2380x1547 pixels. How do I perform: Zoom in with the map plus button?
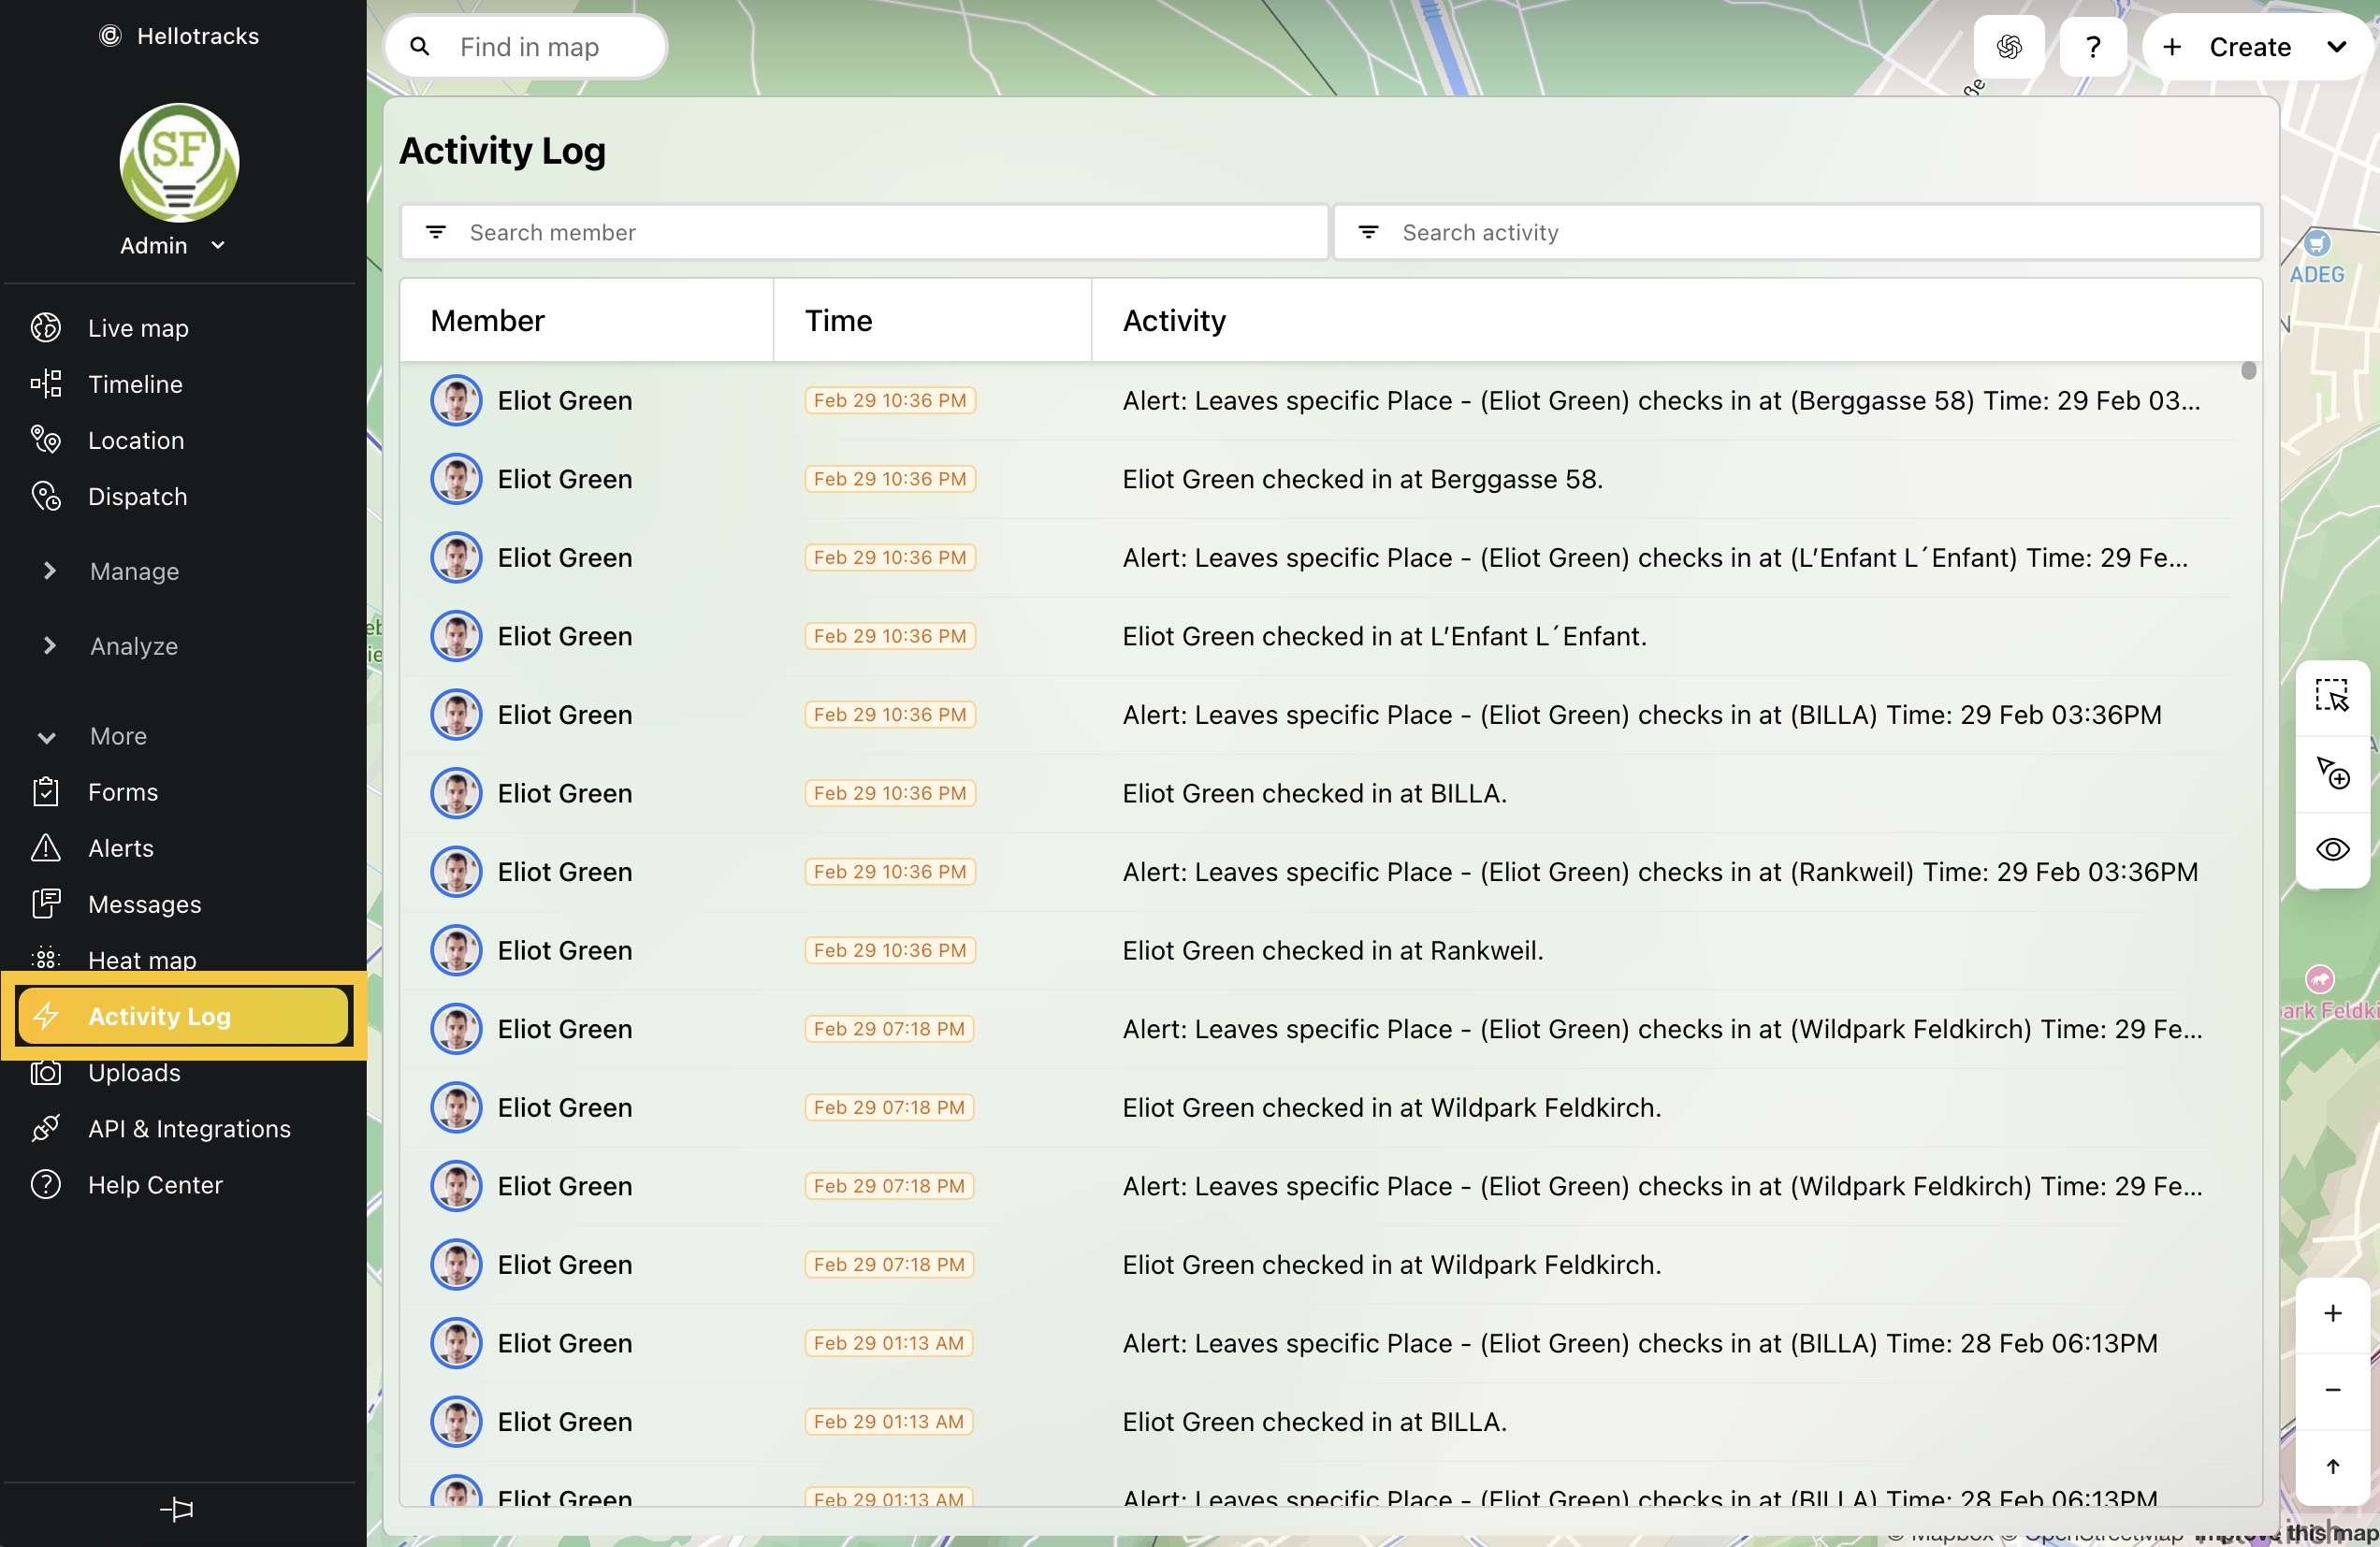(x=2332, y=1313)
